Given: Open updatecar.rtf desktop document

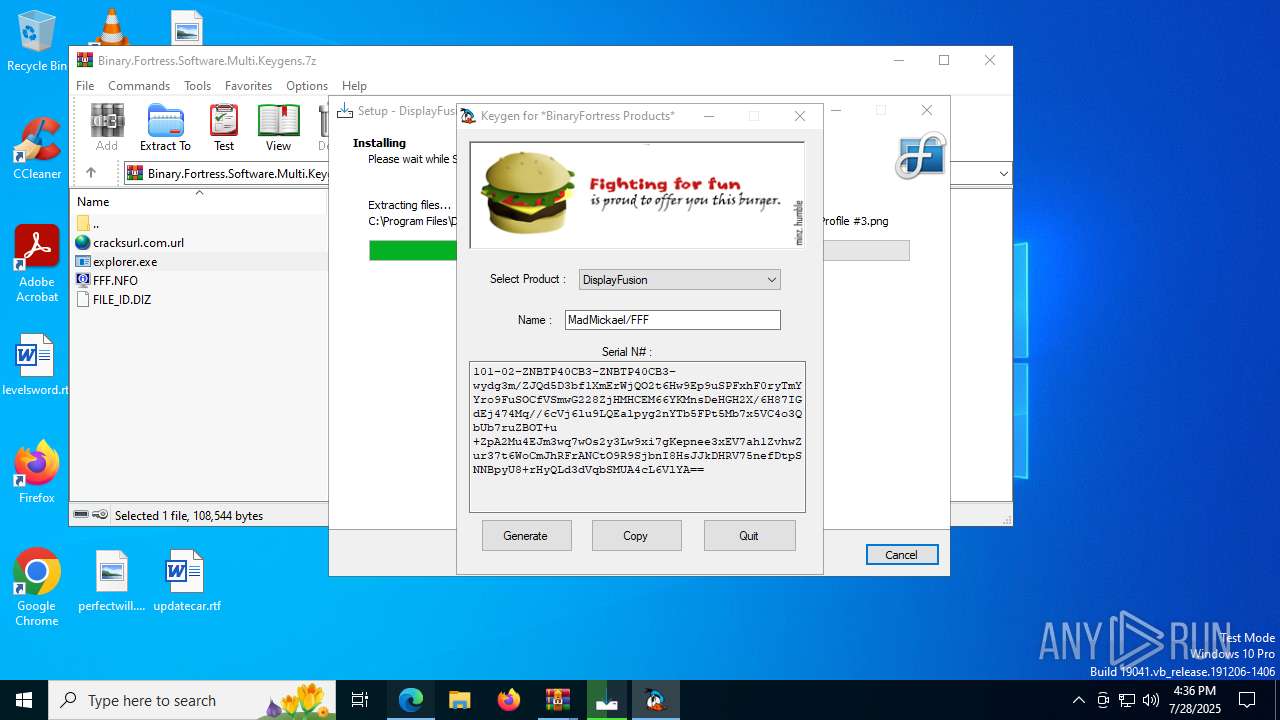Looking at the screenshot, I should click(187, 580).
